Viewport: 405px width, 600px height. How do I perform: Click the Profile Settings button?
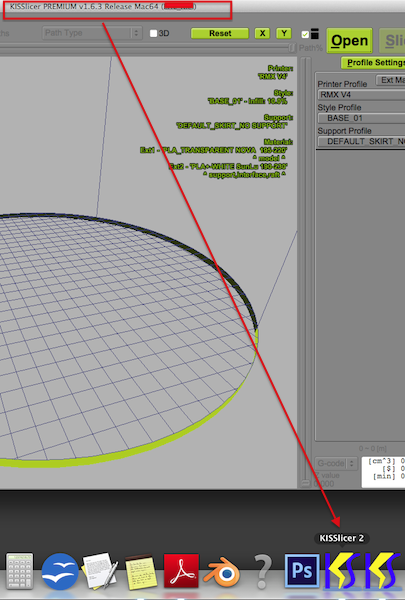pyautogui.click(x=373, y=63)
